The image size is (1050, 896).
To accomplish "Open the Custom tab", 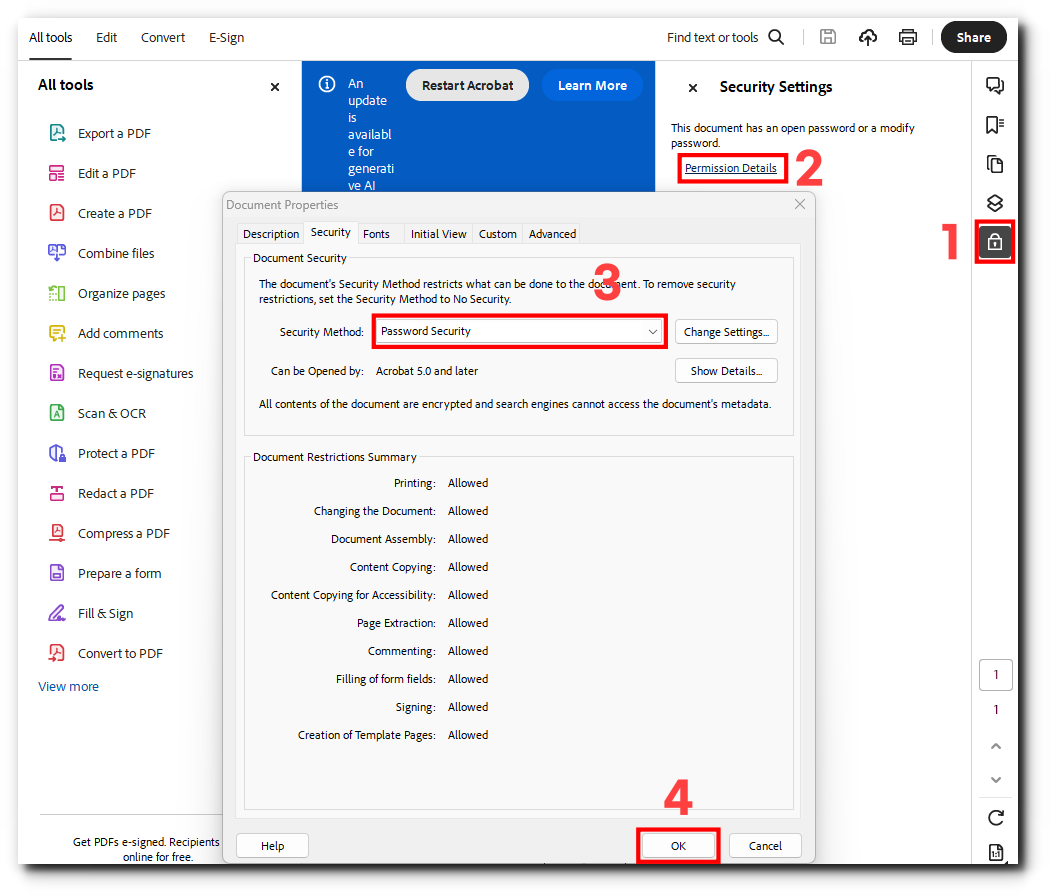I will 498,234.
